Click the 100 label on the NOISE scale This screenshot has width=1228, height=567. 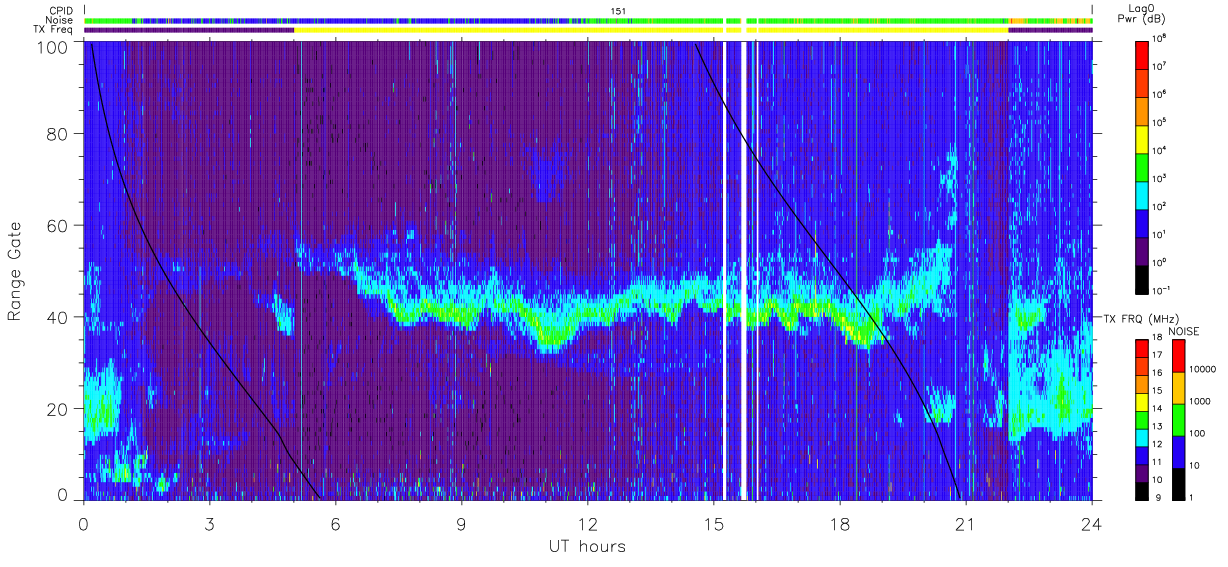pyautogui.click(x=1197, y=435)
